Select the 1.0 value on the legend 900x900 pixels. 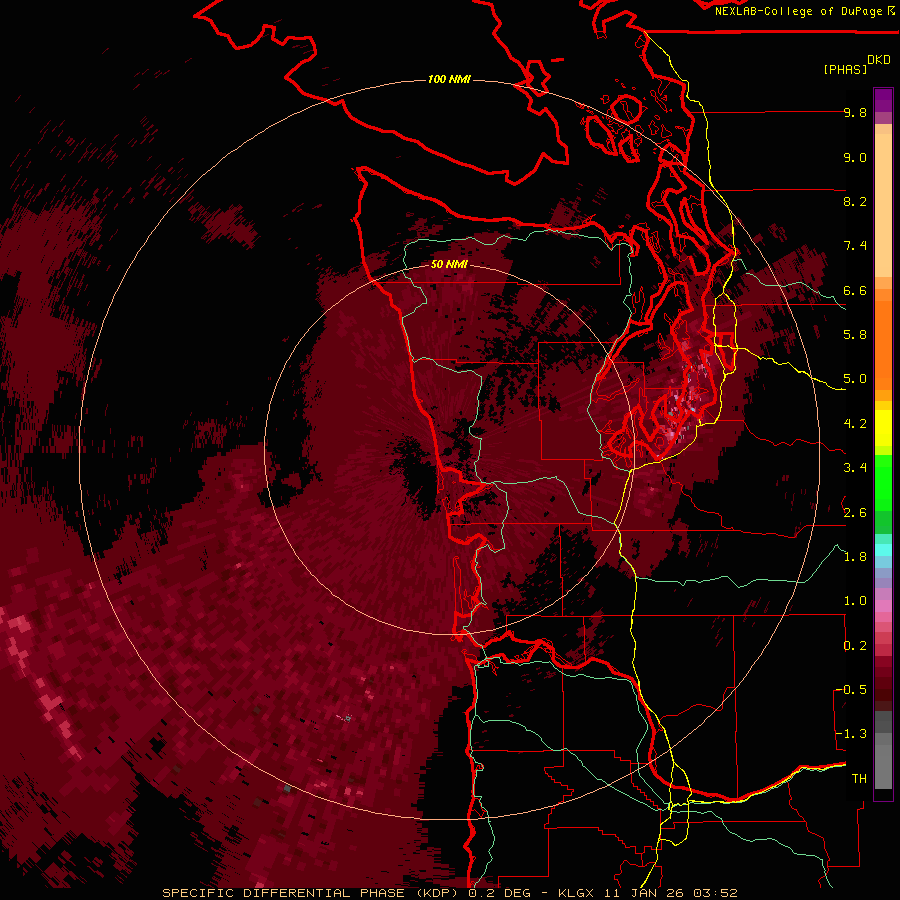[x=855, y=601]
